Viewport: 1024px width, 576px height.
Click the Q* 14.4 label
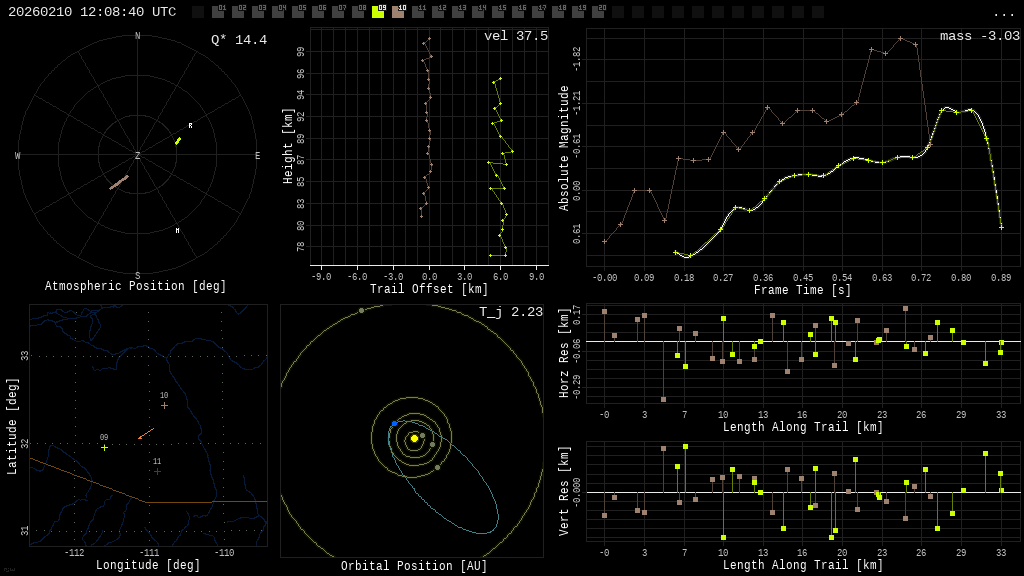point(239,40)
